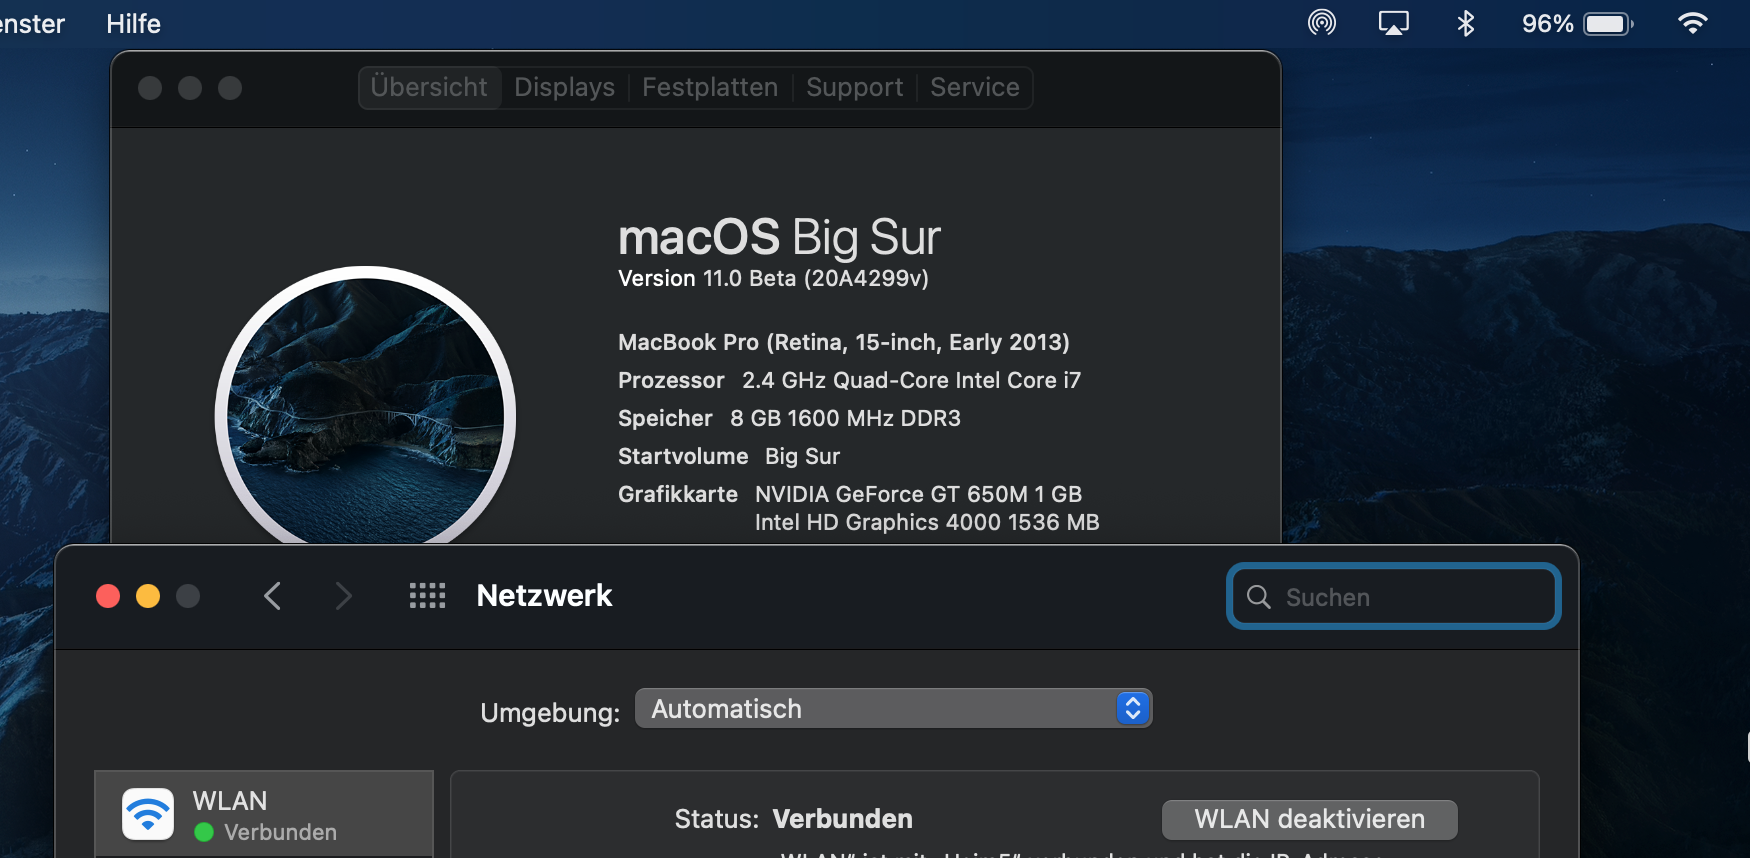The image size is (1750, 858).
Task: Show battery status from the battery icon
Action: 1608,23
